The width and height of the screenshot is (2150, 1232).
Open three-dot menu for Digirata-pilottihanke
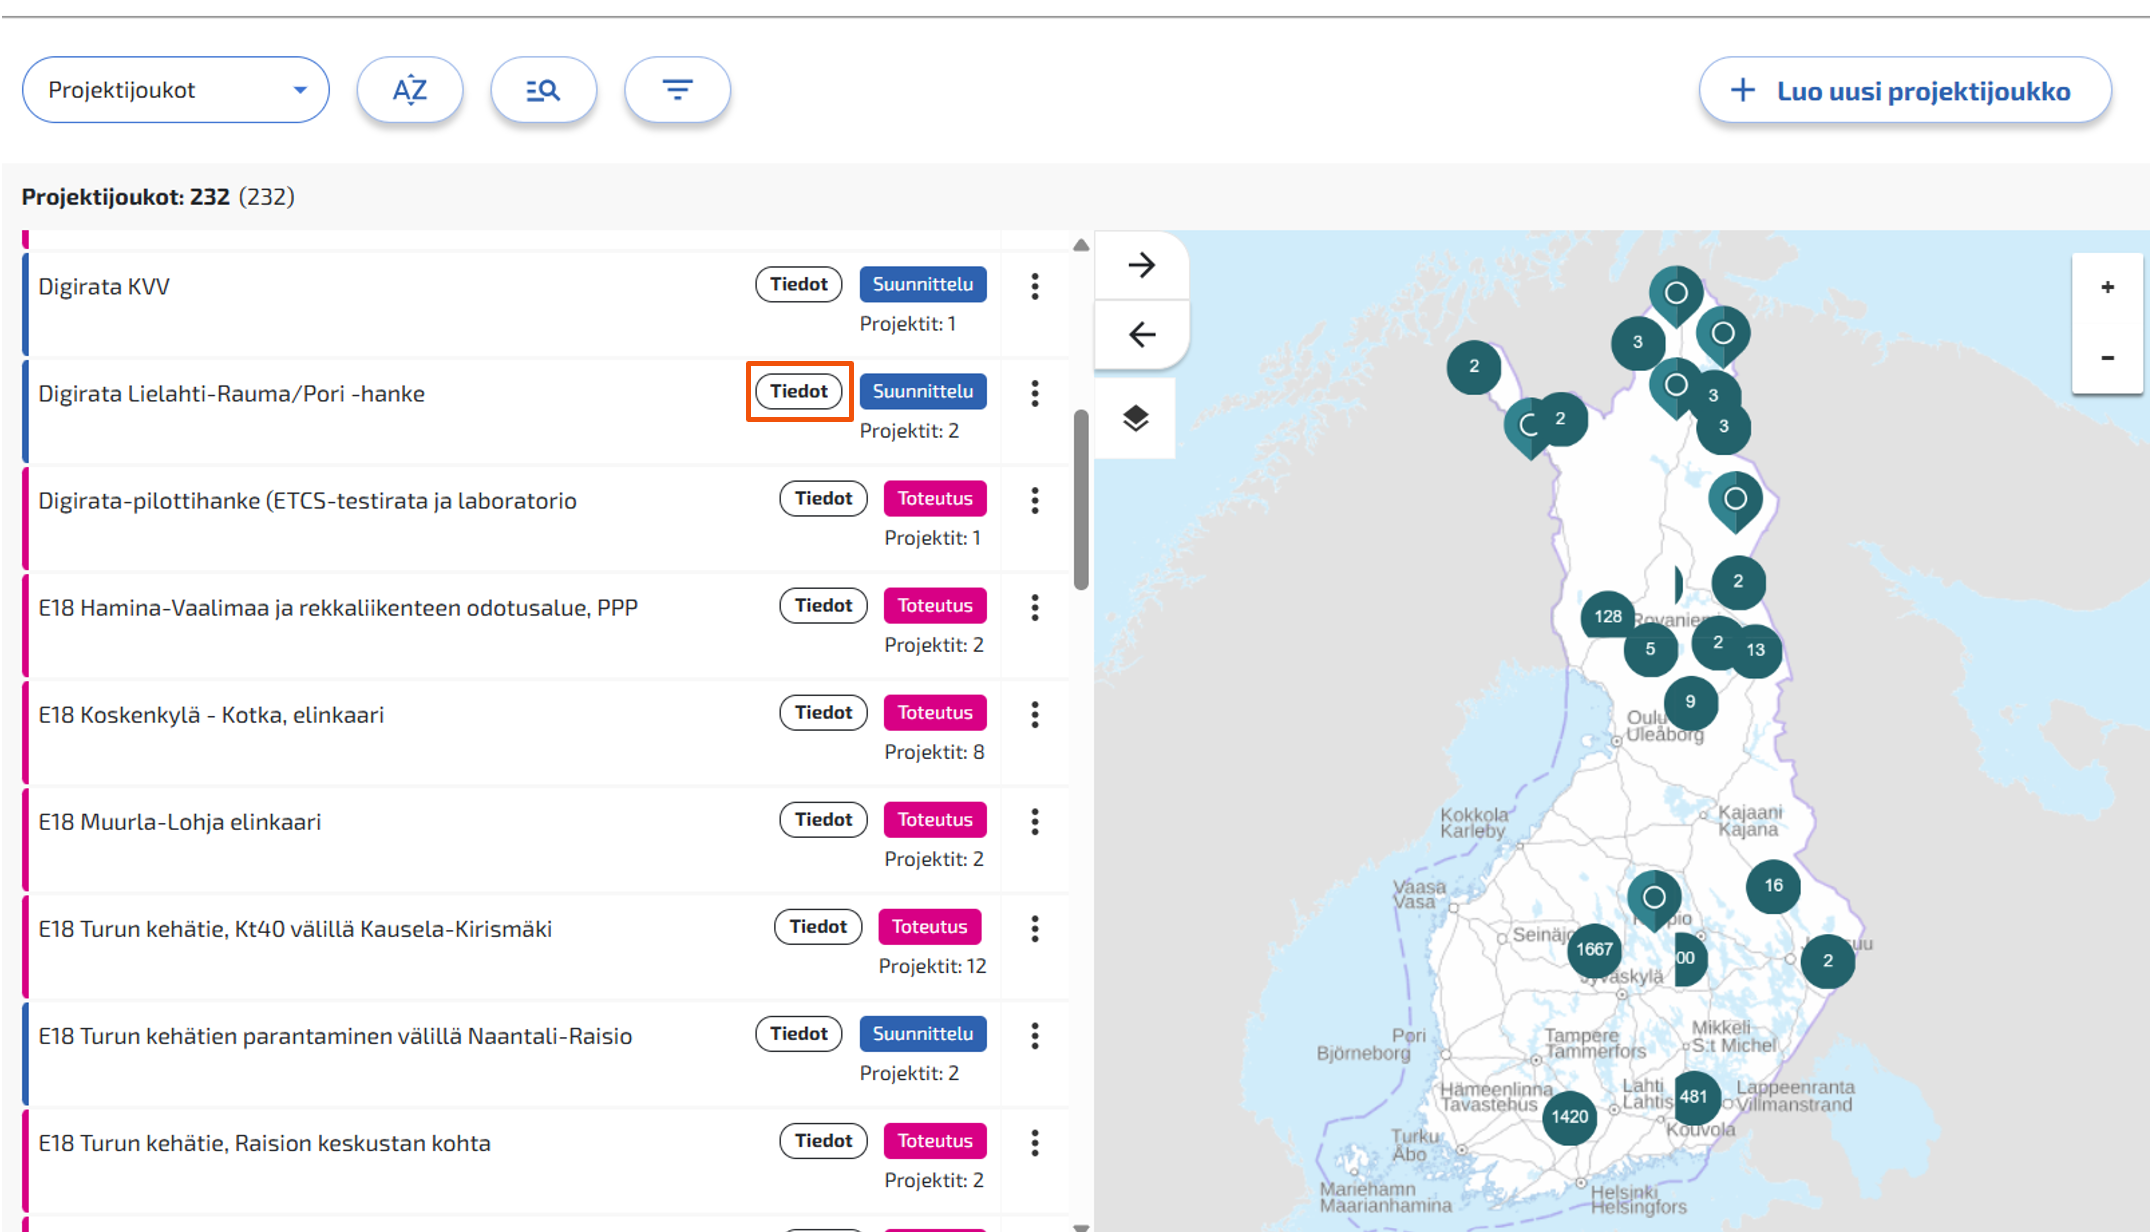pos(1035,501)
